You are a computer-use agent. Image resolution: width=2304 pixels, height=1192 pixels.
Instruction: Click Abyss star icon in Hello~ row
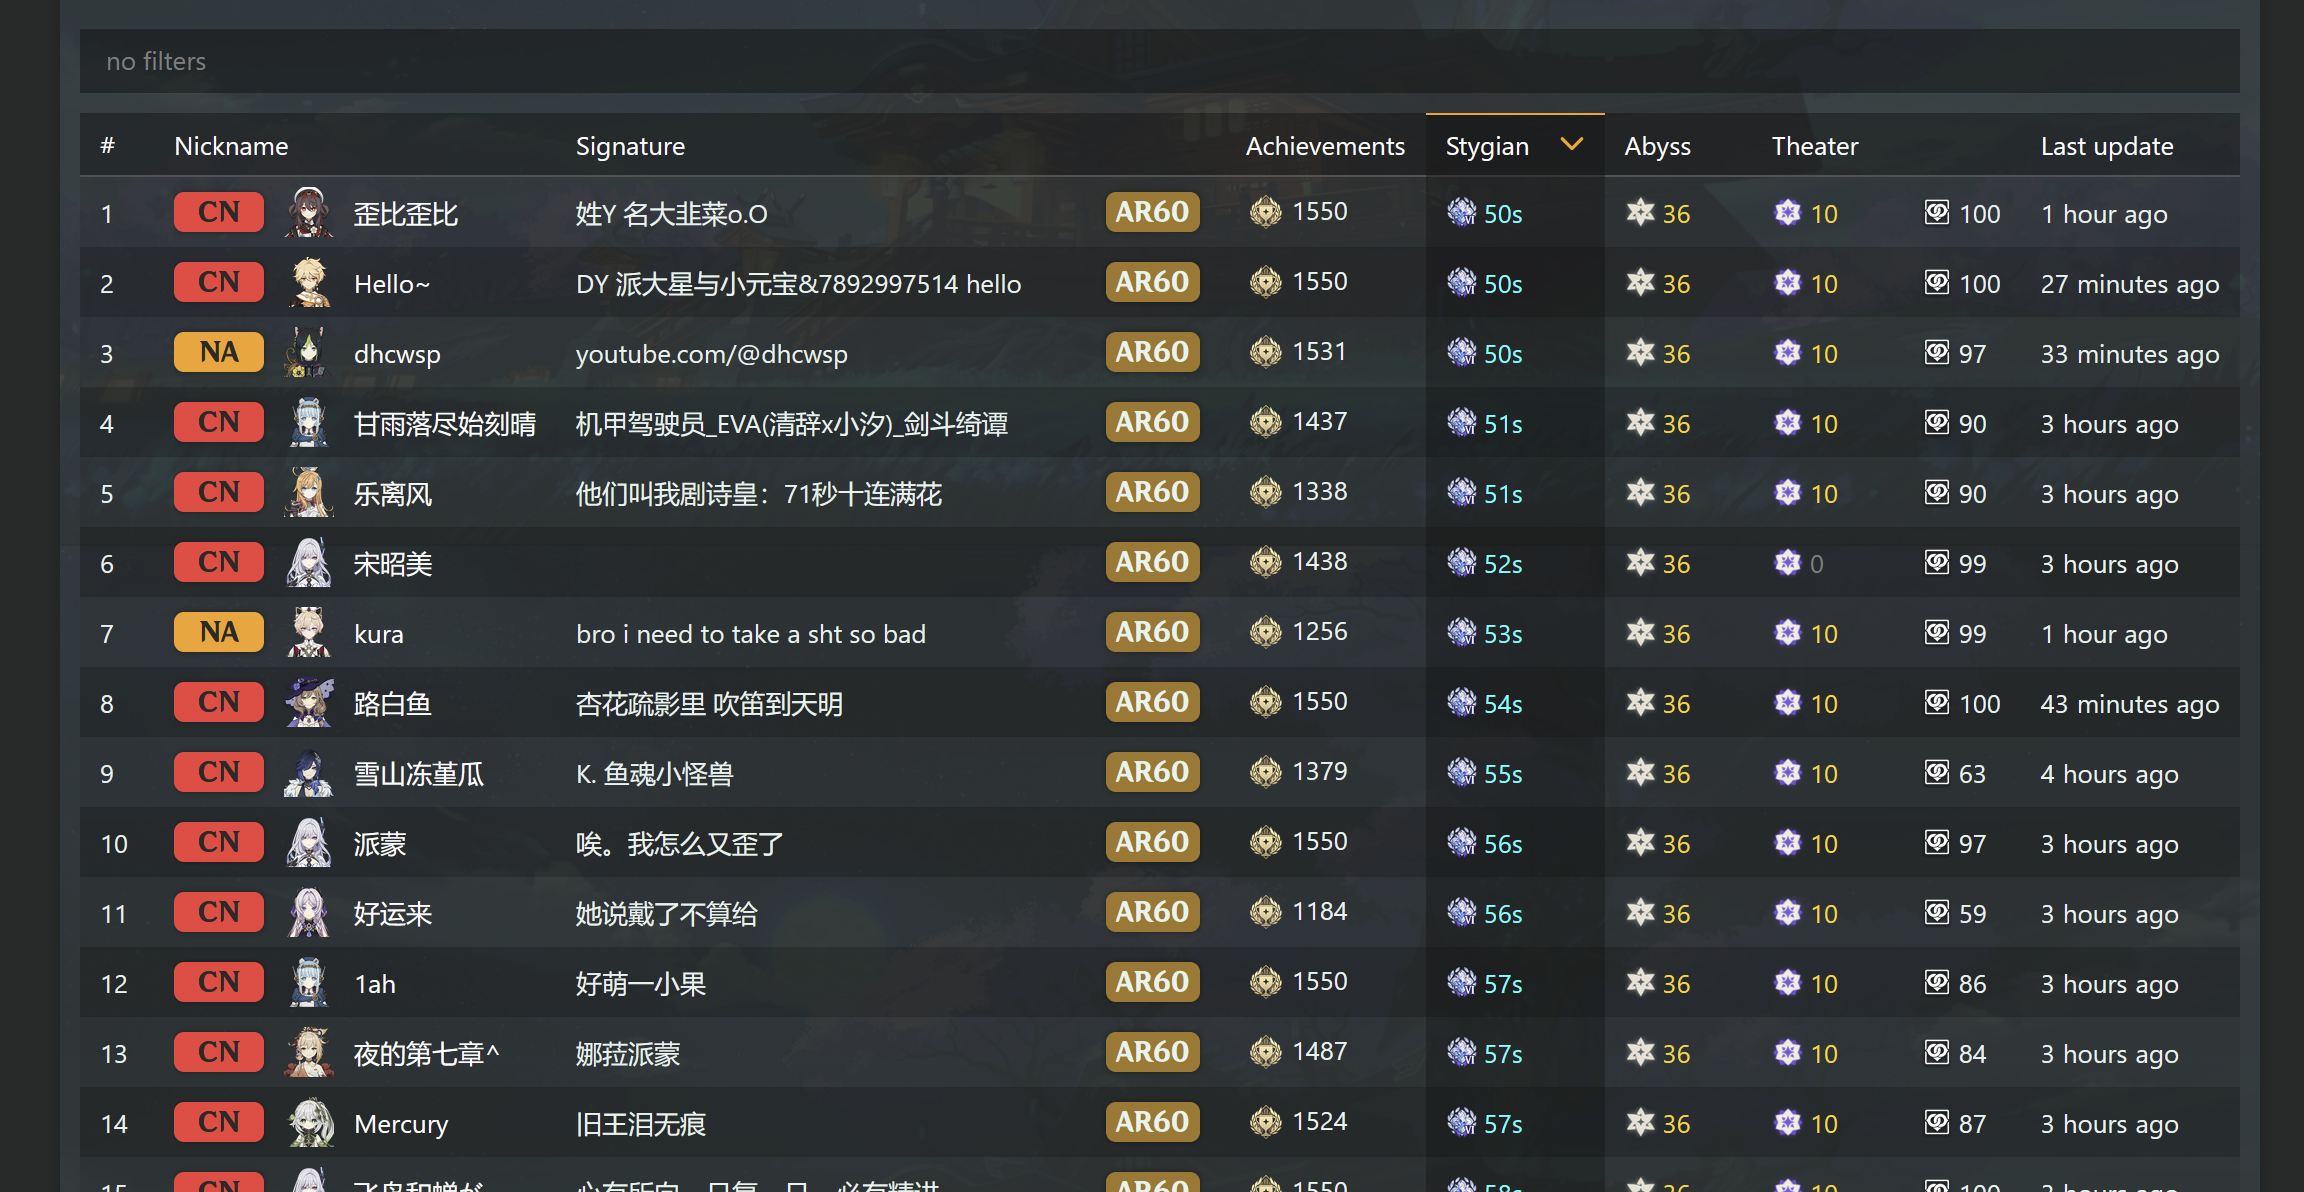[1640, 282]
